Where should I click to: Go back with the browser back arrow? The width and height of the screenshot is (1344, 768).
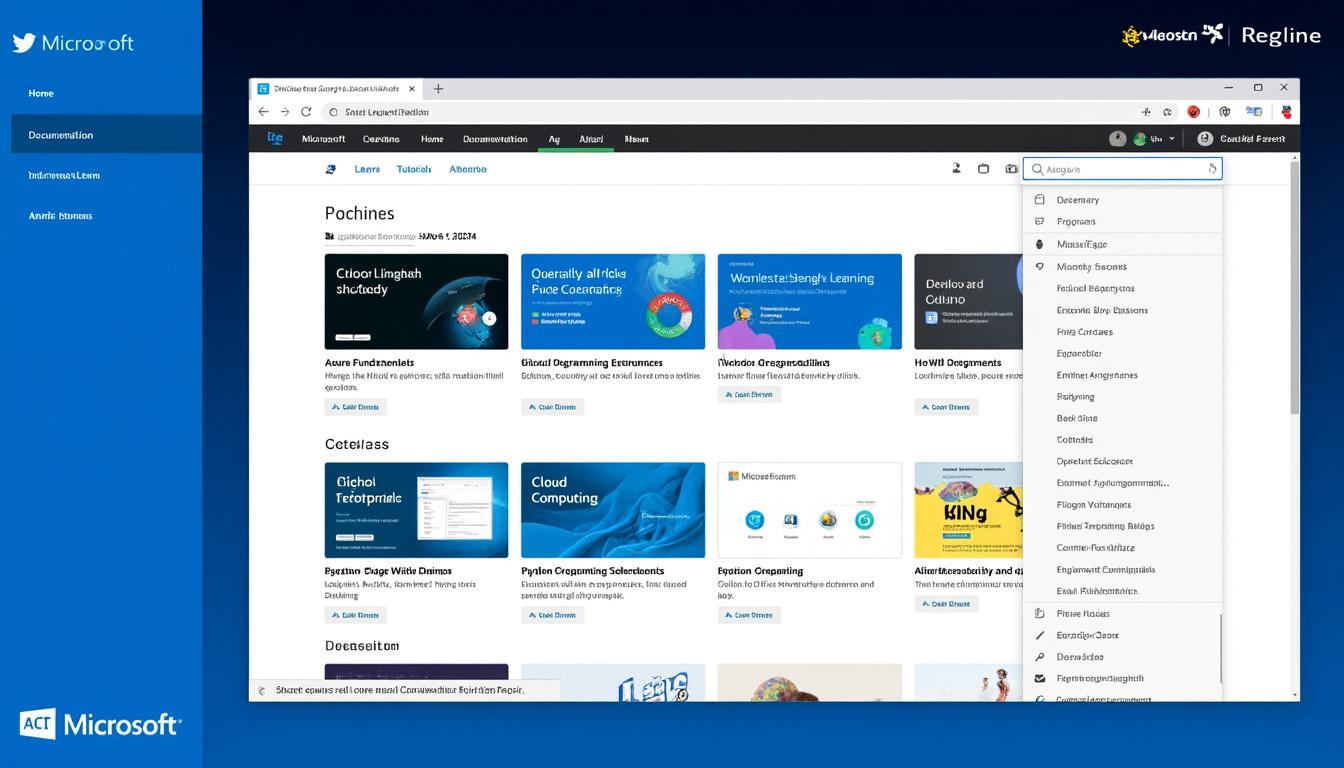(263, 112)
